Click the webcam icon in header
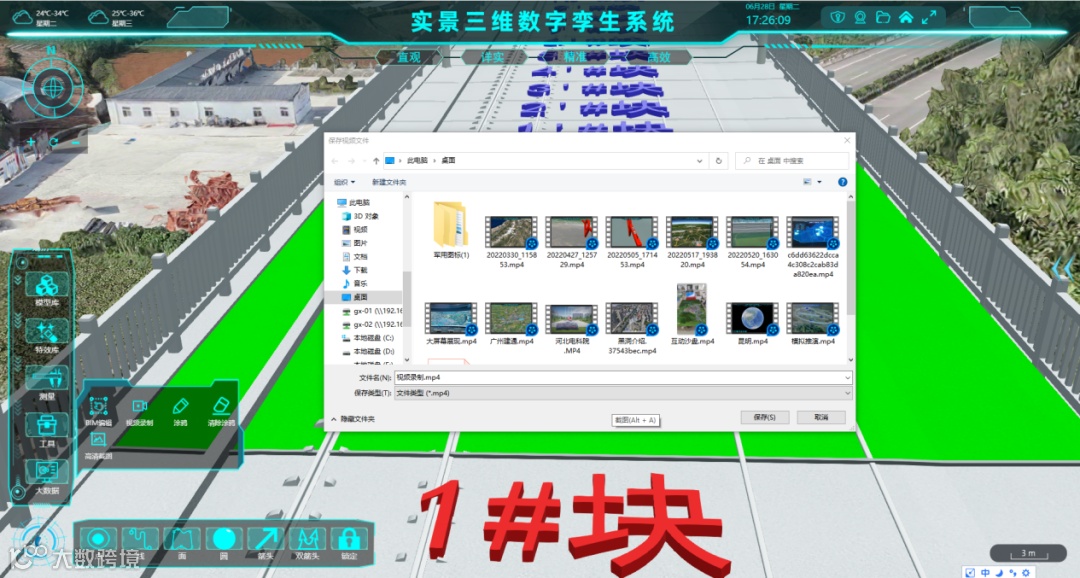The height and width of the screenshot is (578, 1080). point(860,17)
